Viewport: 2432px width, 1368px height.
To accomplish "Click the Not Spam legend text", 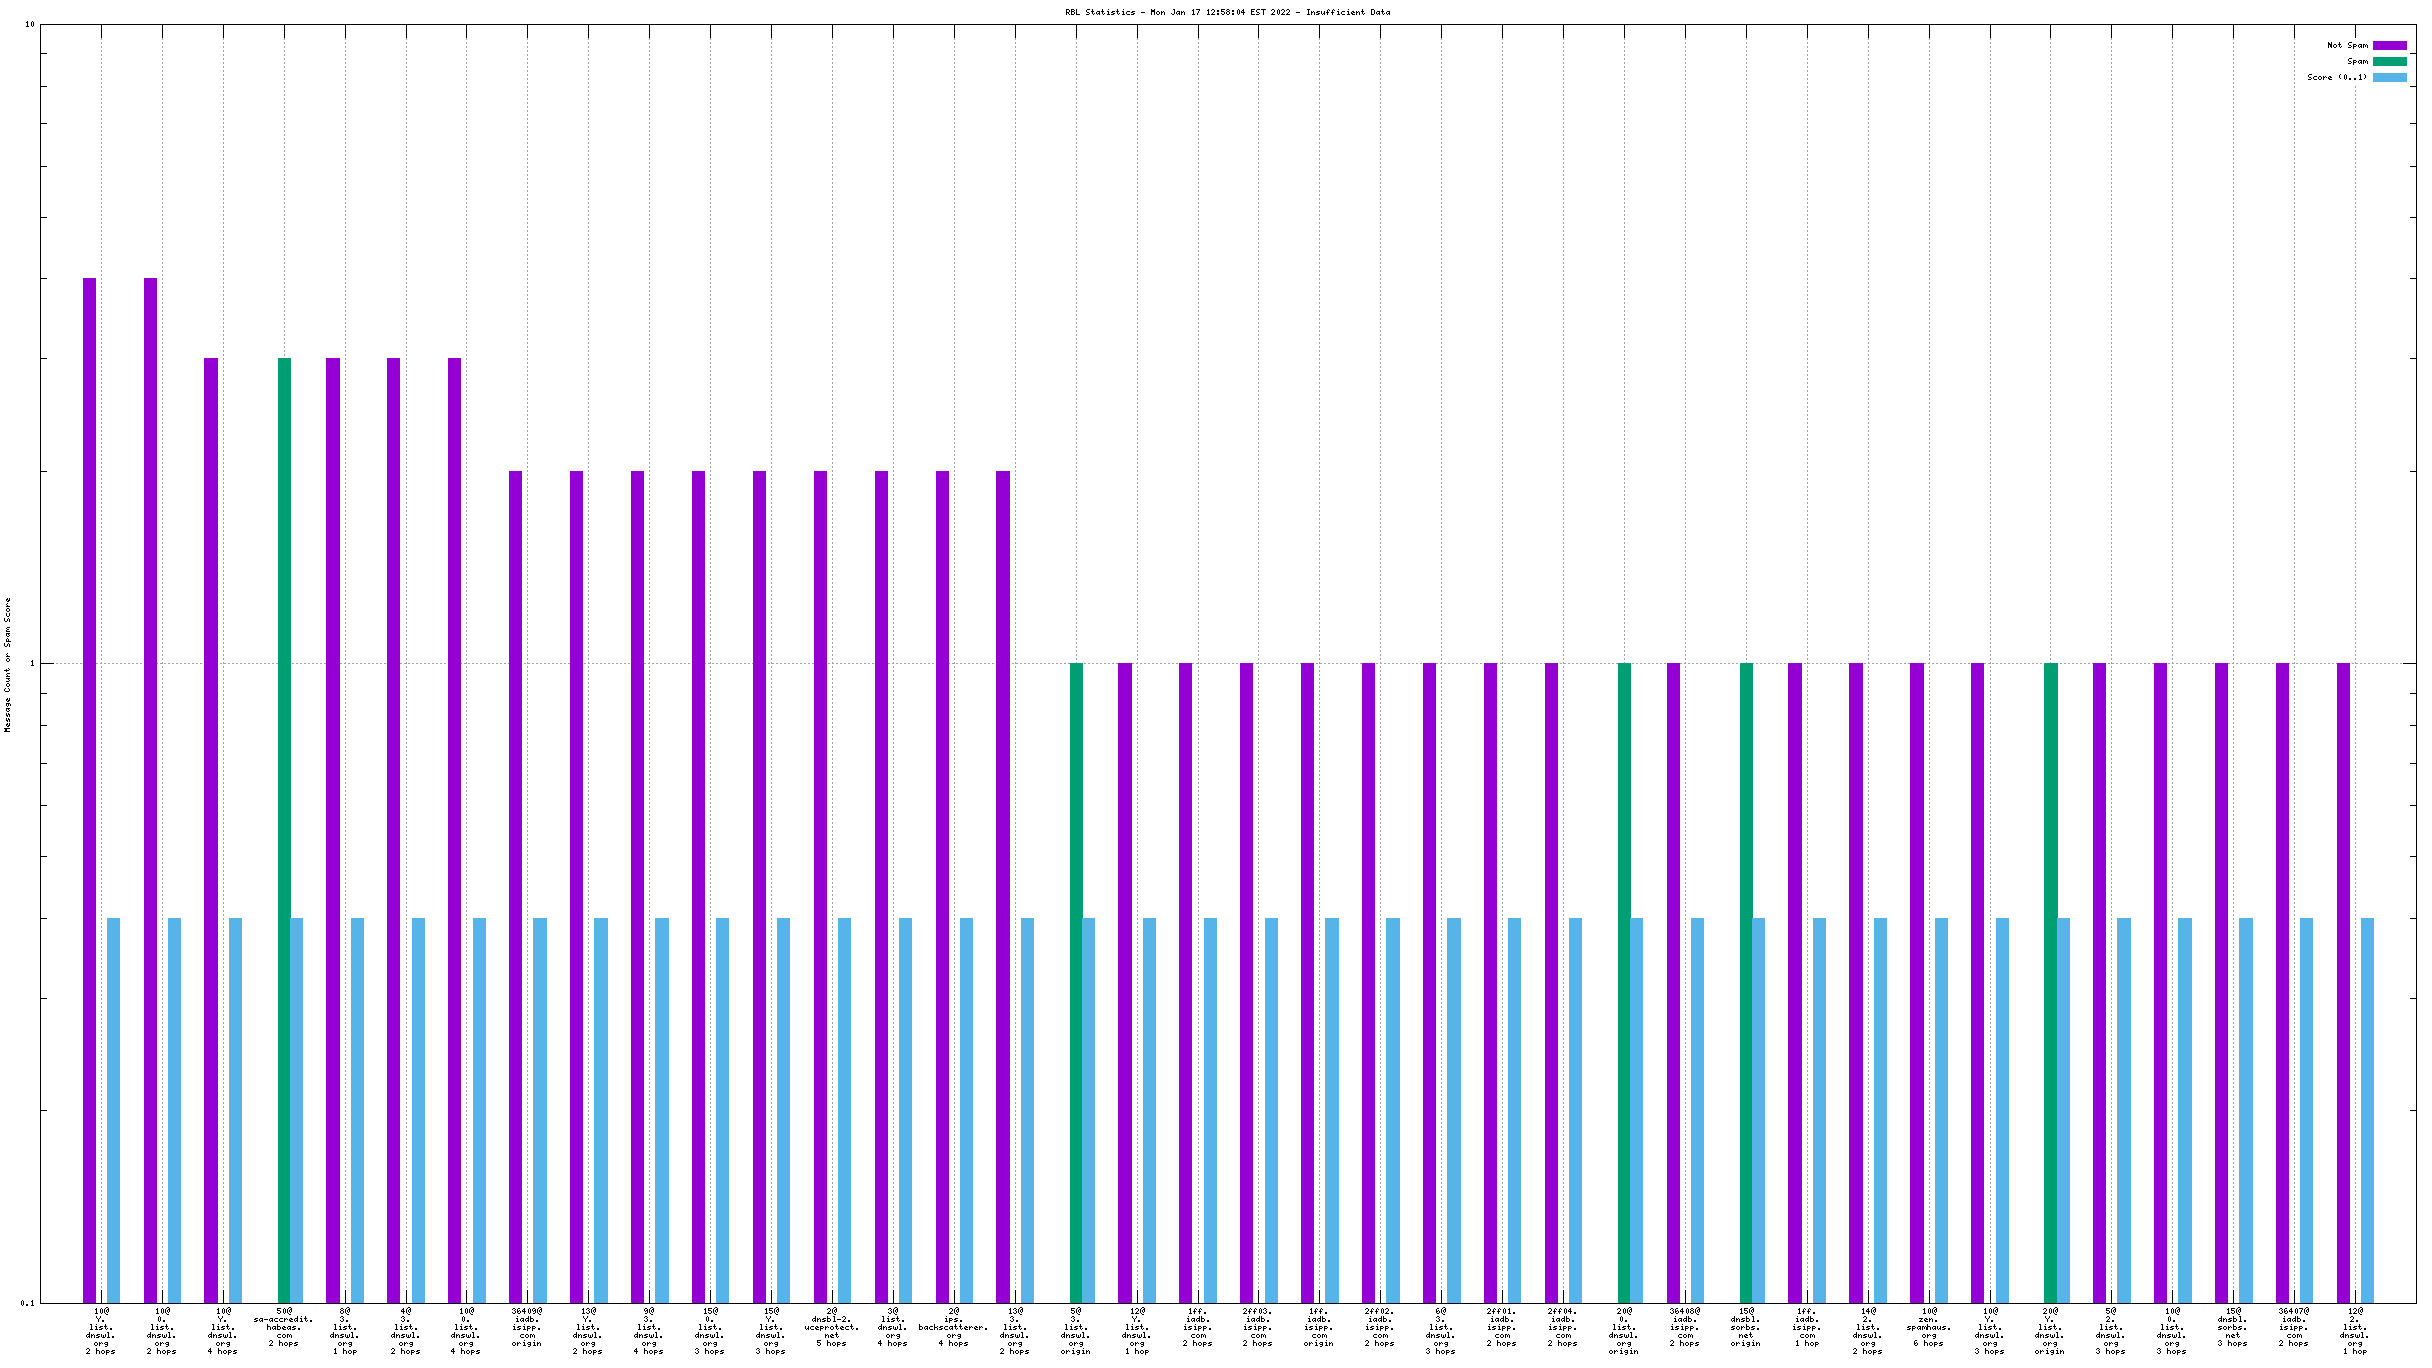I will [2347, 45].
